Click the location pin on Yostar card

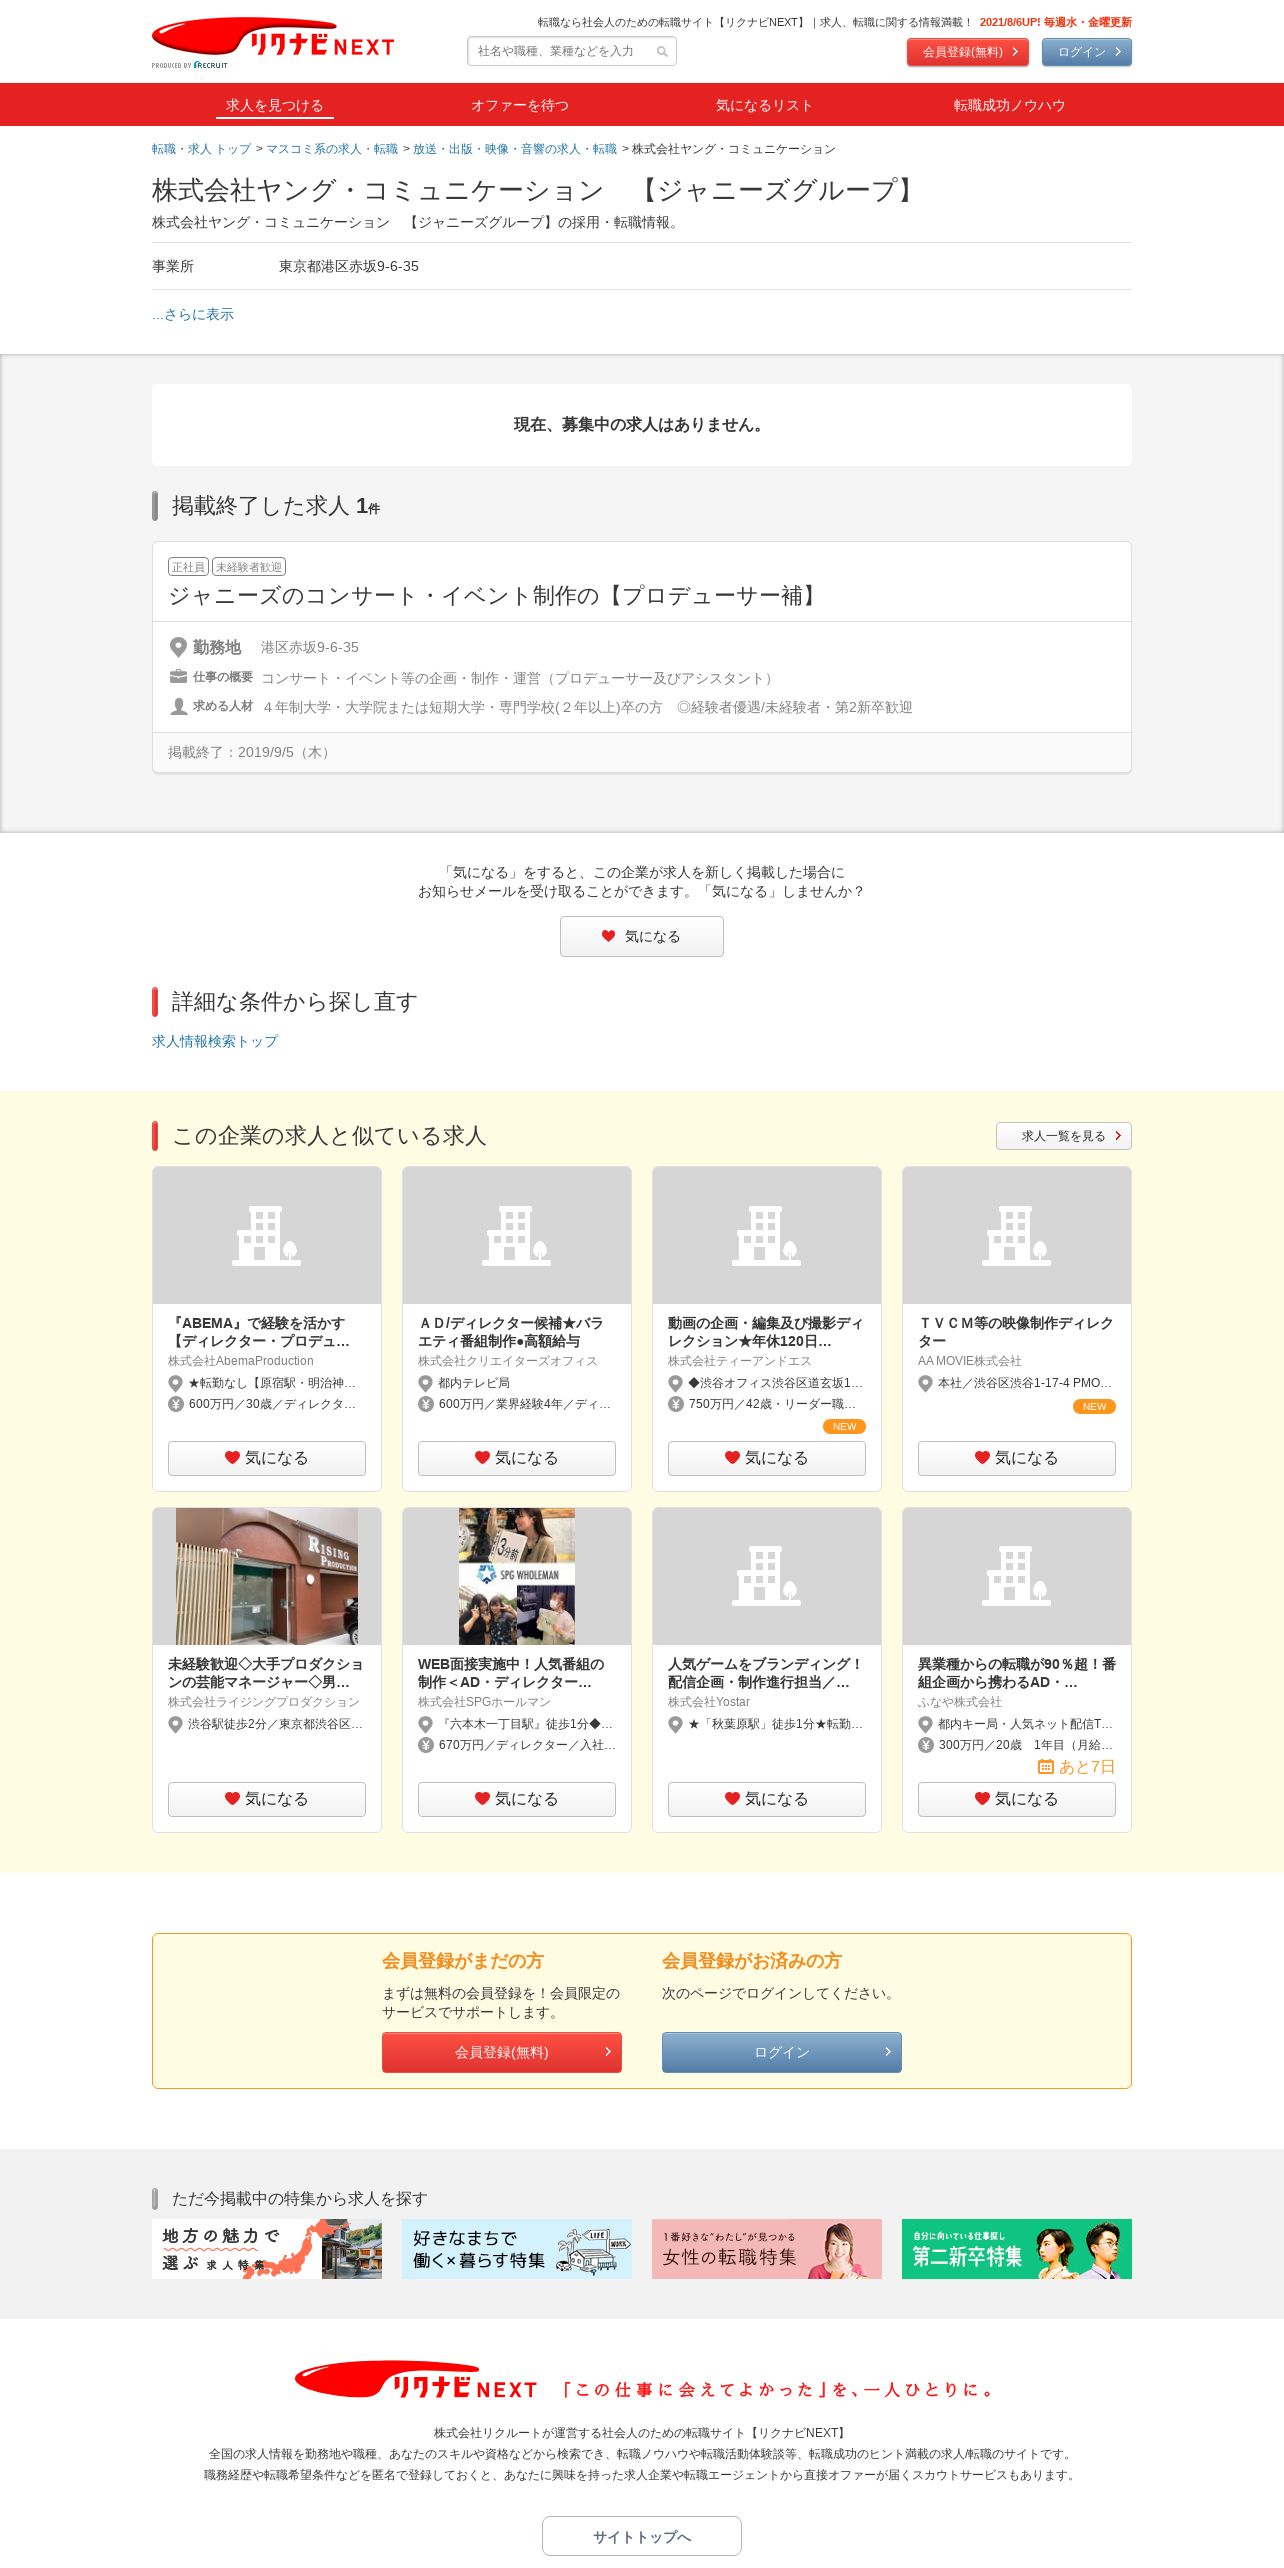(x=675, y=1725)
